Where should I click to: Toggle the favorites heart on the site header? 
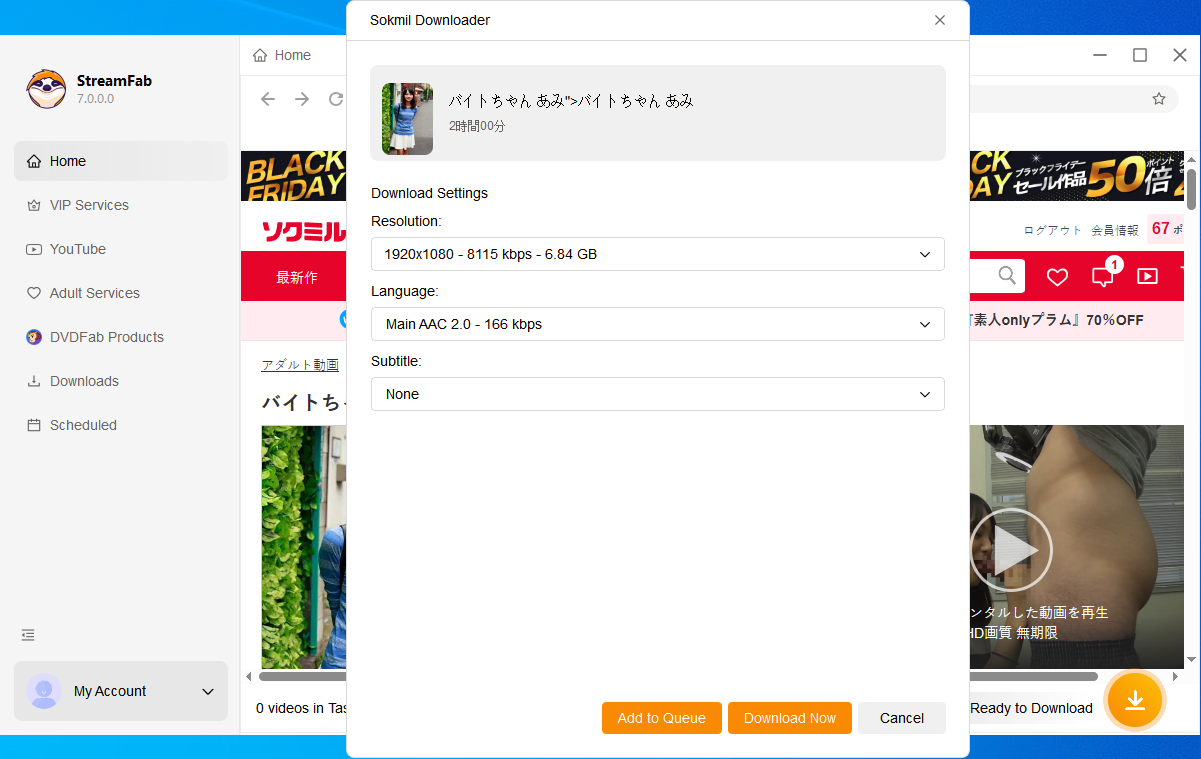(x=1057, y=277)
